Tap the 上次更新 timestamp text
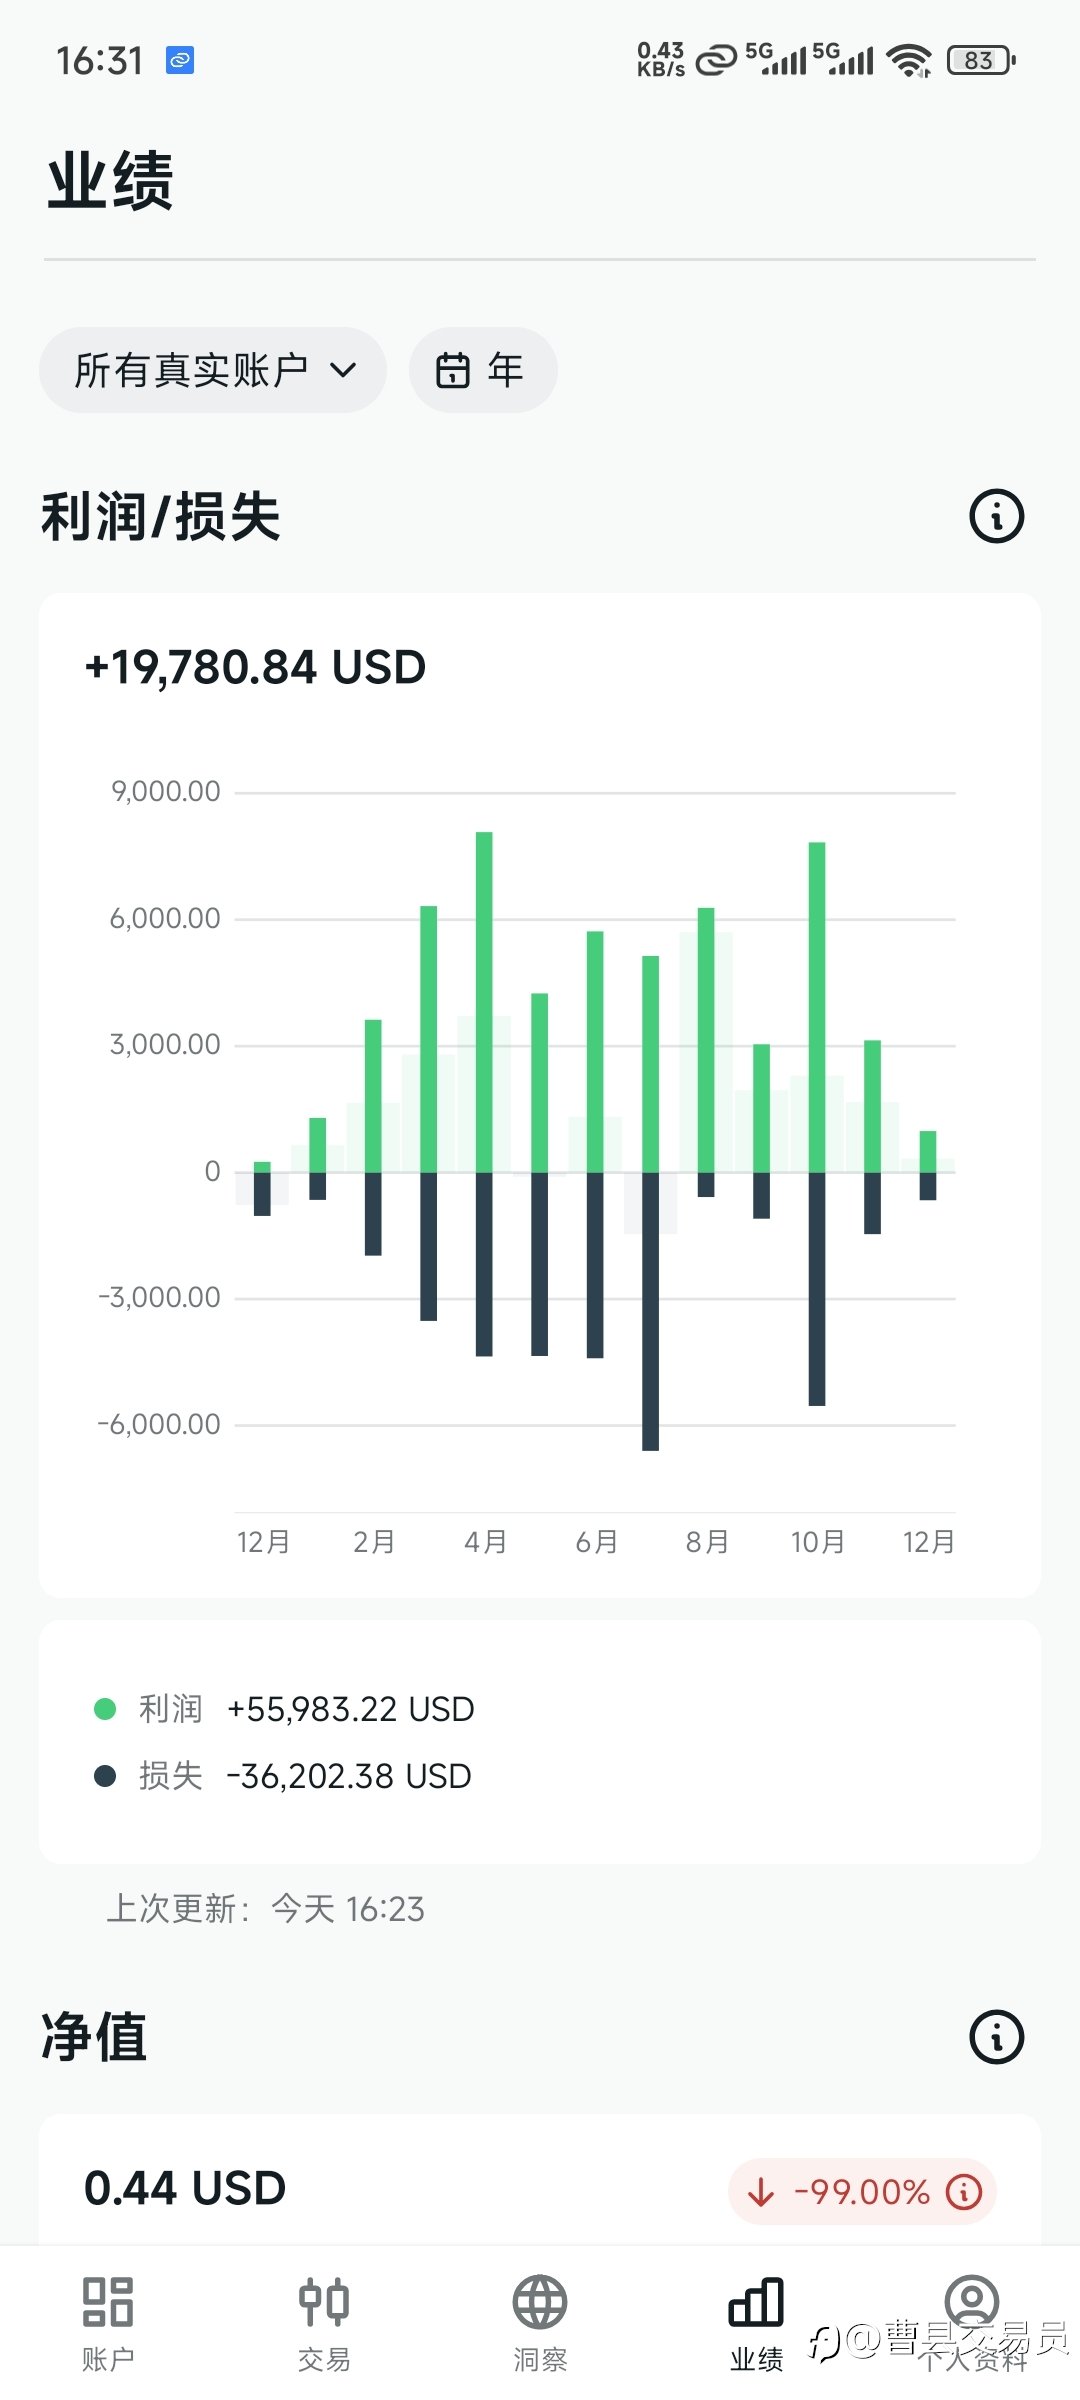This screenshot has height=2400, width=1080. [x=266, y=1909]
